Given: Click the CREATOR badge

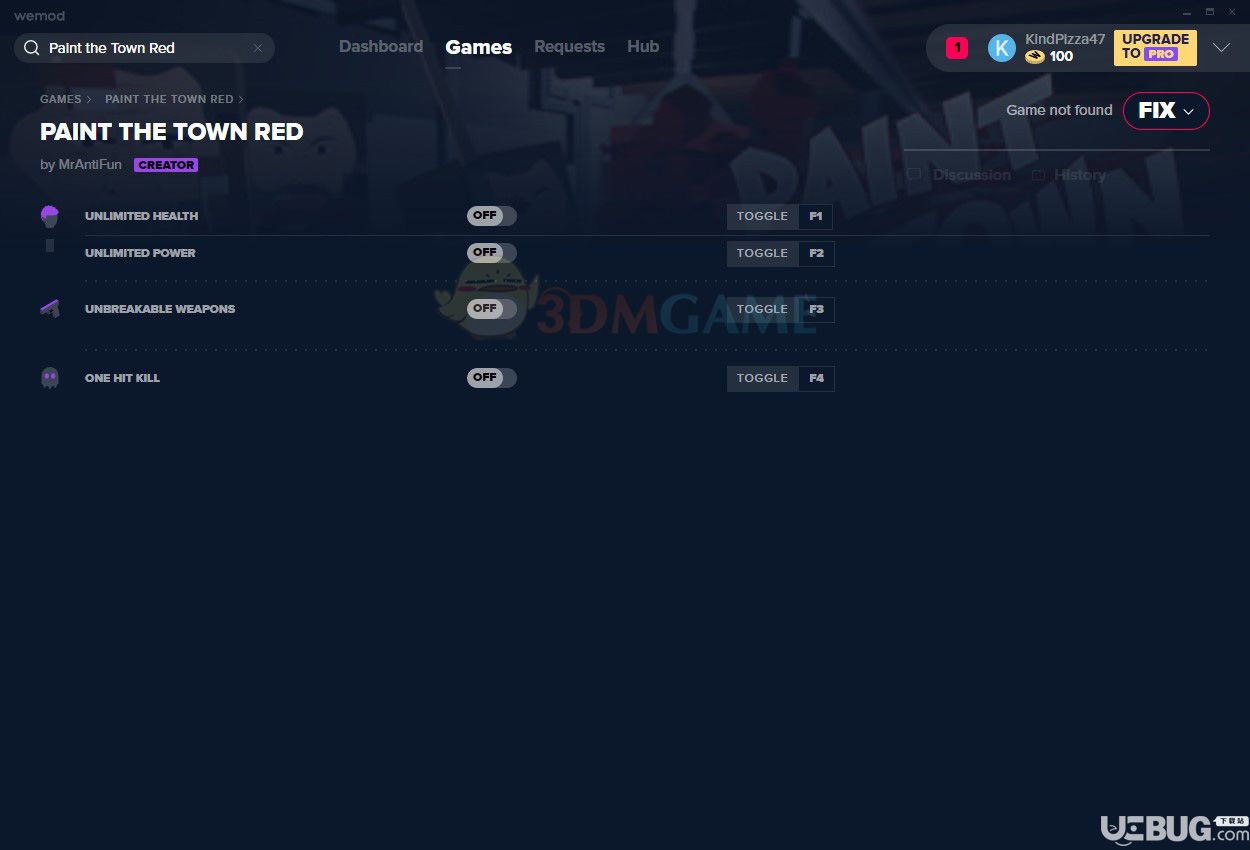Looking at the screenshot, I should pyautogui.click(x=166, y=165).
